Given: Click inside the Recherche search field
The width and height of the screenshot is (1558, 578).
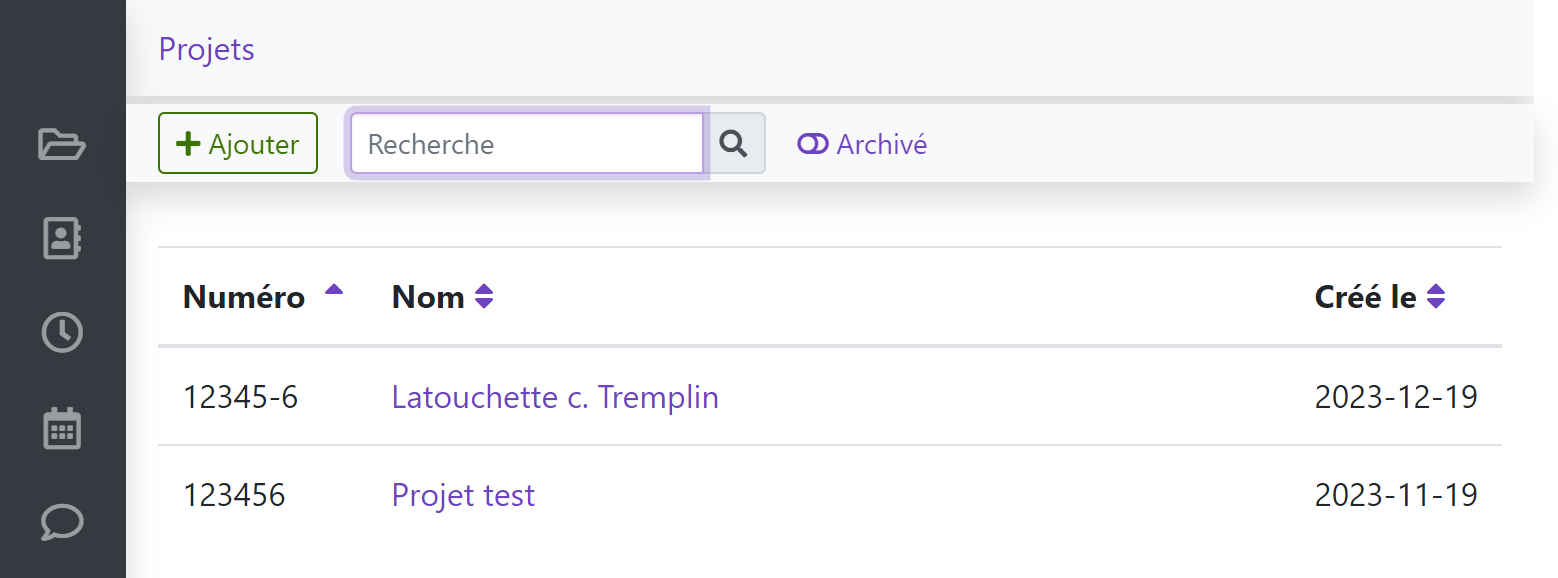Looking at the screenshot, I should click(x=525, y=143).
